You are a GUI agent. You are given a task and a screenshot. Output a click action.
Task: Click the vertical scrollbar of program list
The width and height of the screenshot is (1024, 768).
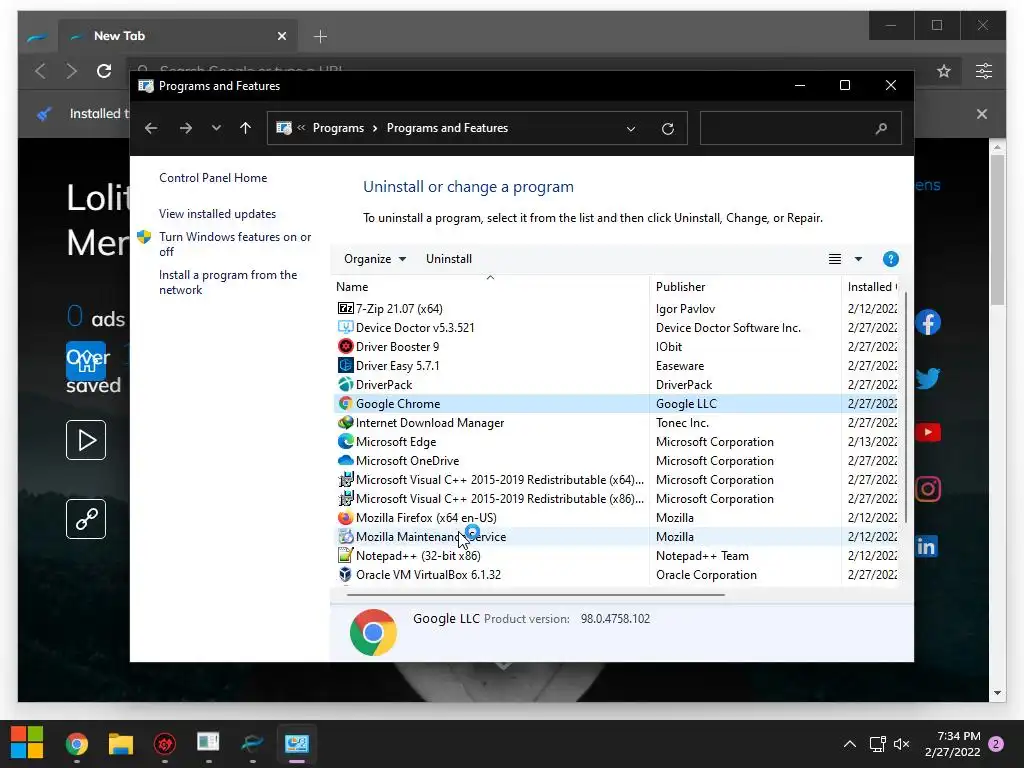[x=905, y=408]
